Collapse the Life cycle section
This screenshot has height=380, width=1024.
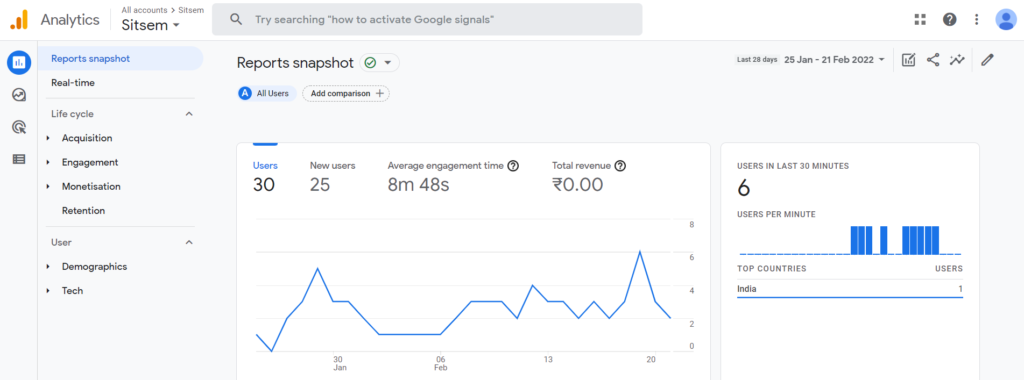(x=189, y=114)
